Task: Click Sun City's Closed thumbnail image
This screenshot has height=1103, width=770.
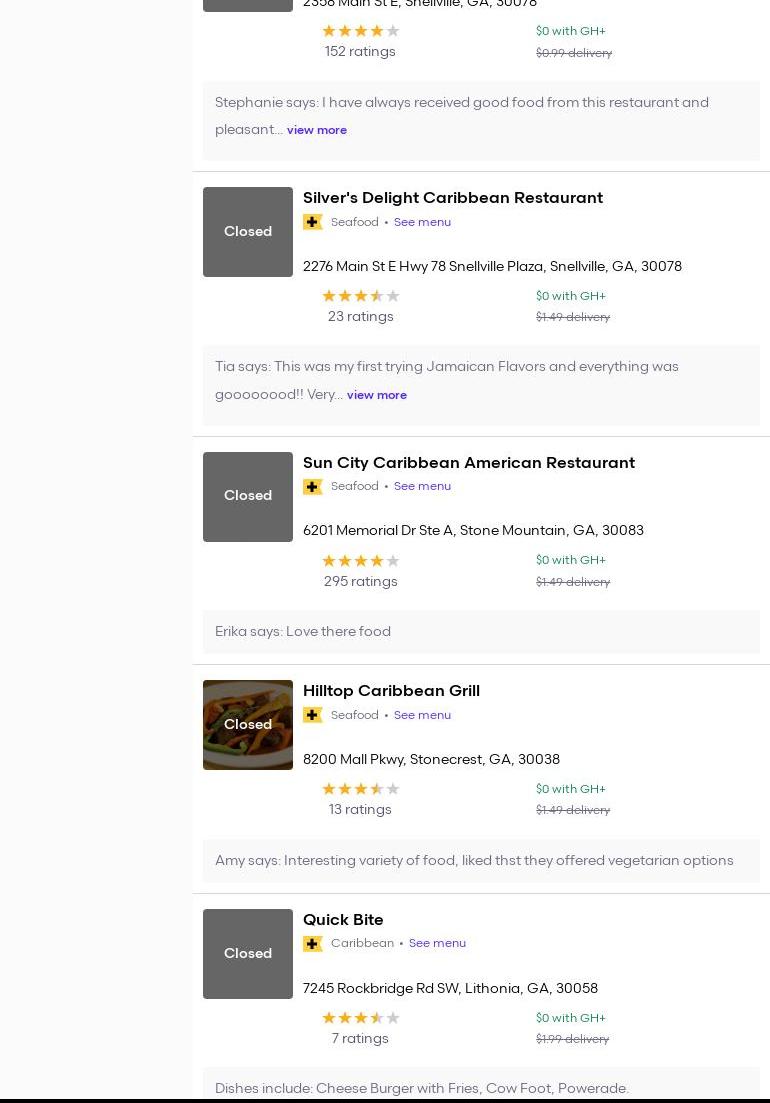Action: [248, 497]
